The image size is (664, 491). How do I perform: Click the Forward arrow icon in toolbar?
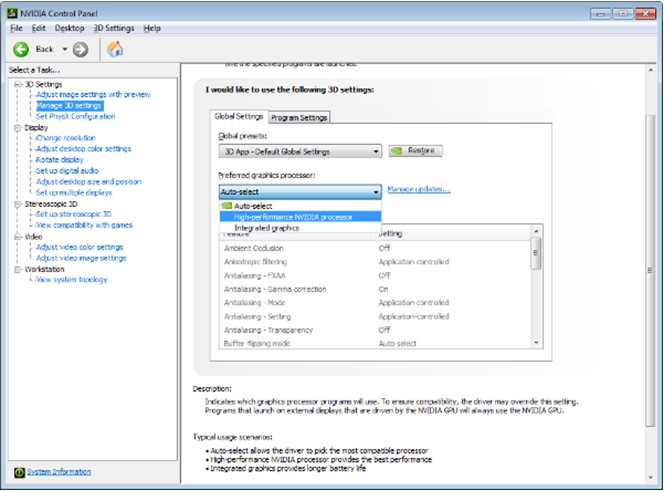click(x=80, y=50)
